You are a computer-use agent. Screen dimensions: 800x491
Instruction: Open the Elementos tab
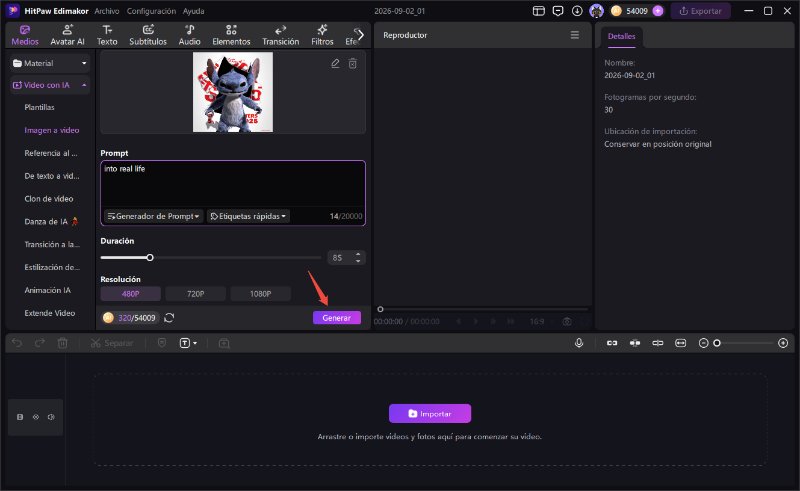pyautogui.click(x=231, y=35)
